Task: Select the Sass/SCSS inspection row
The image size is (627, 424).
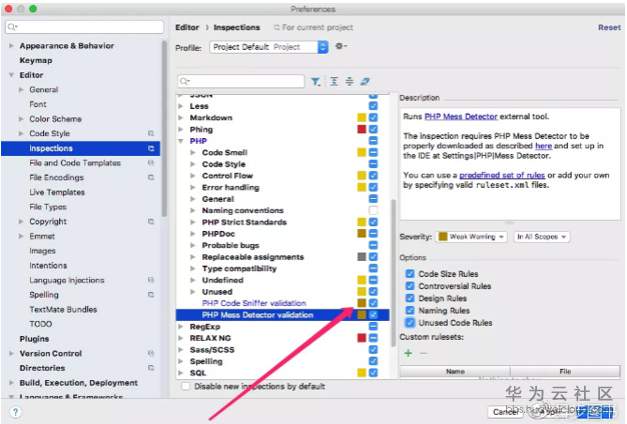Action: point(283,350)
